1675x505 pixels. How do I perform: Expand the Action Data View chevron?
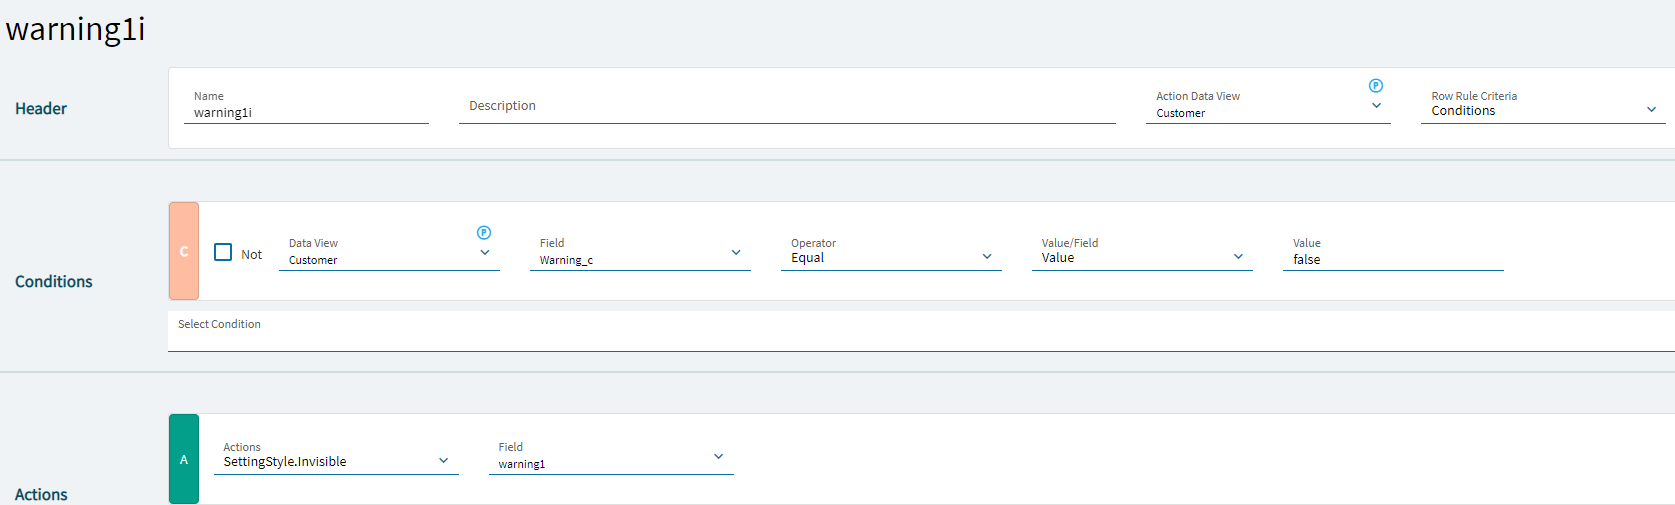click(x=1376, y=106)
